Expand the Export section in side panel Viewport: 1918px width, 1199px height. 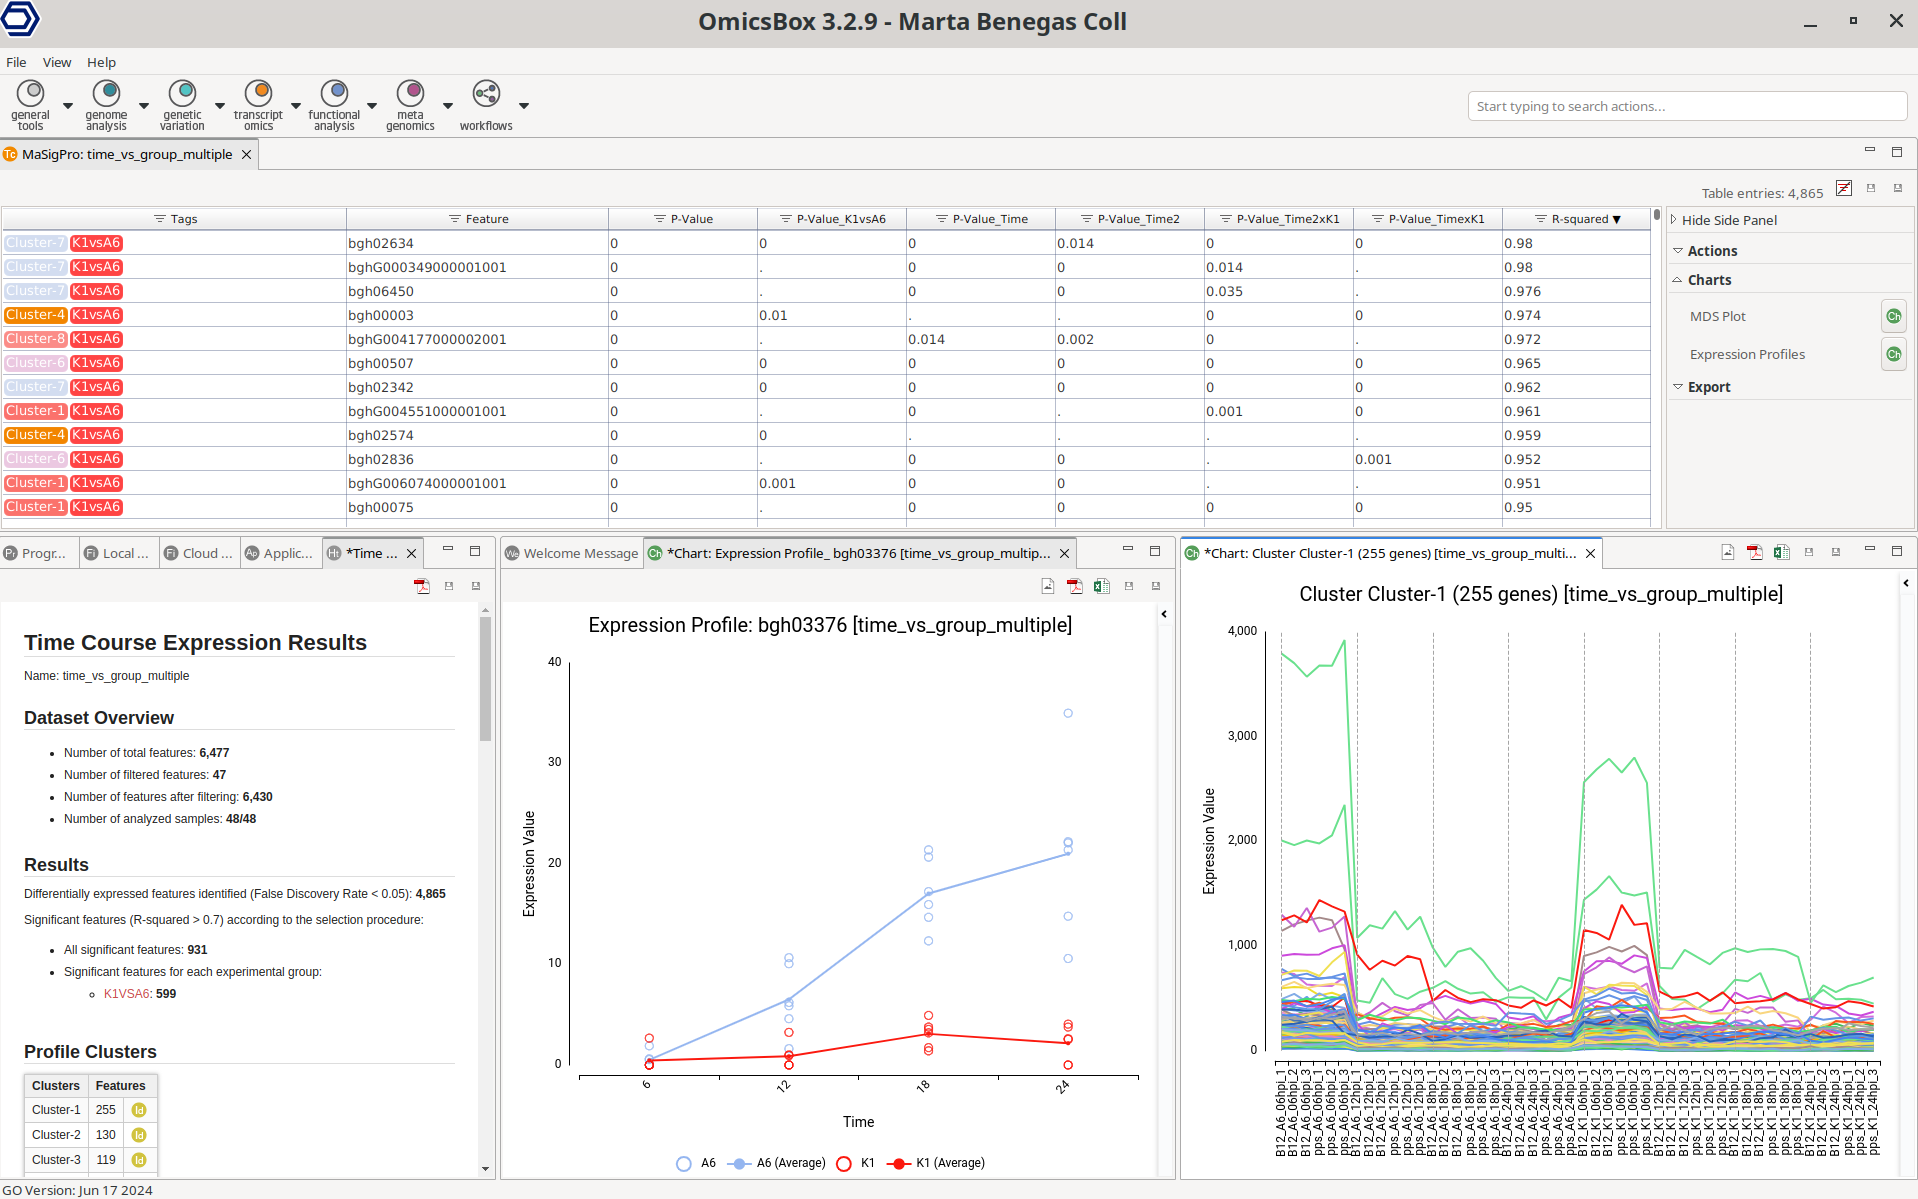(1708, 387)
